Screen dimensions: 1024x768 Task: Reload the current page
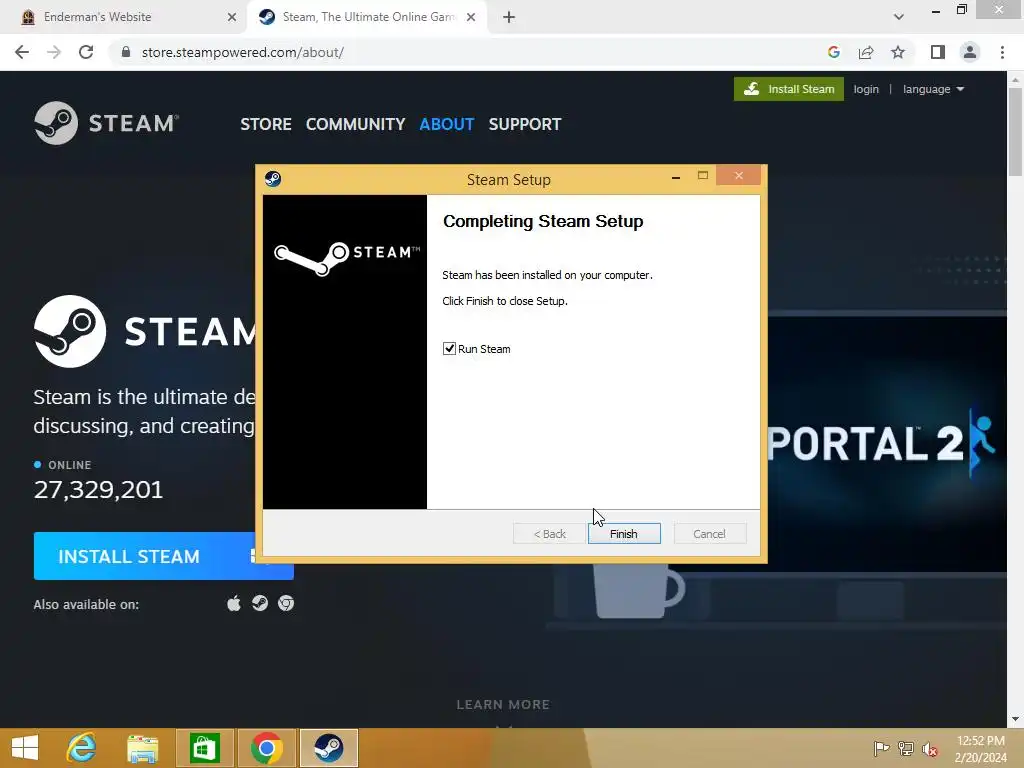[x=86, y=52]
